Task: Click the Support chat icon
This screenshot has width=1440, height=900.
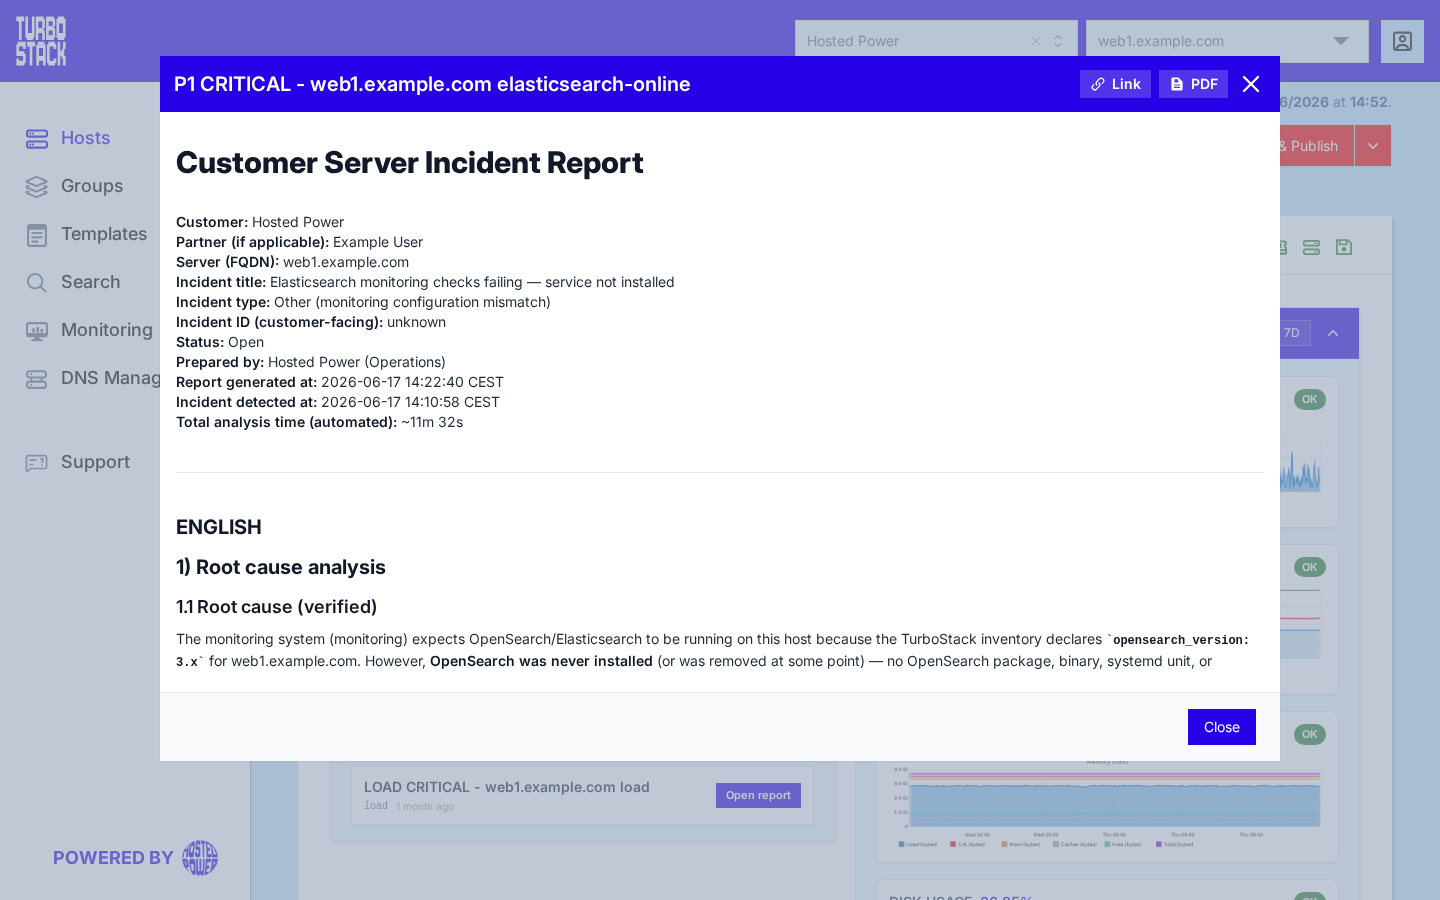Action: [37, 463]
